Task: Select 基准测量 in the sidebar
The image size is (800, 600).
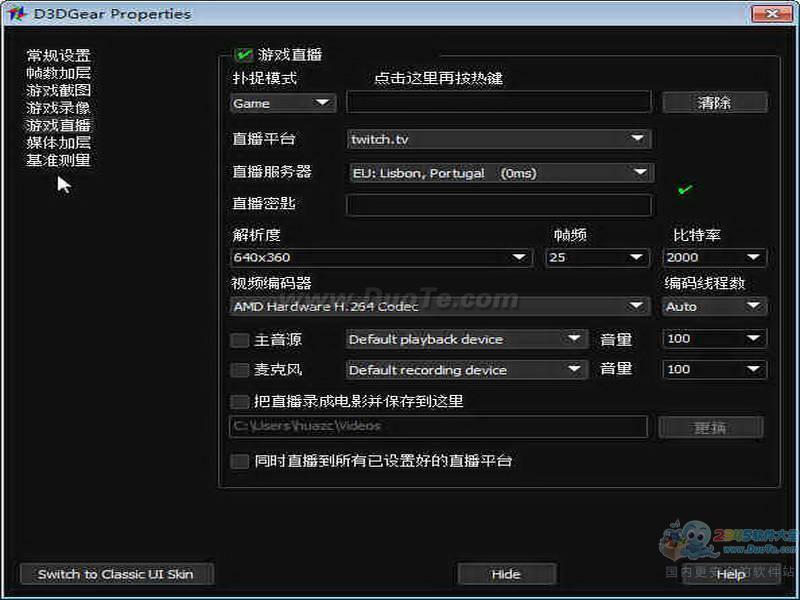Action: (58, 160)
